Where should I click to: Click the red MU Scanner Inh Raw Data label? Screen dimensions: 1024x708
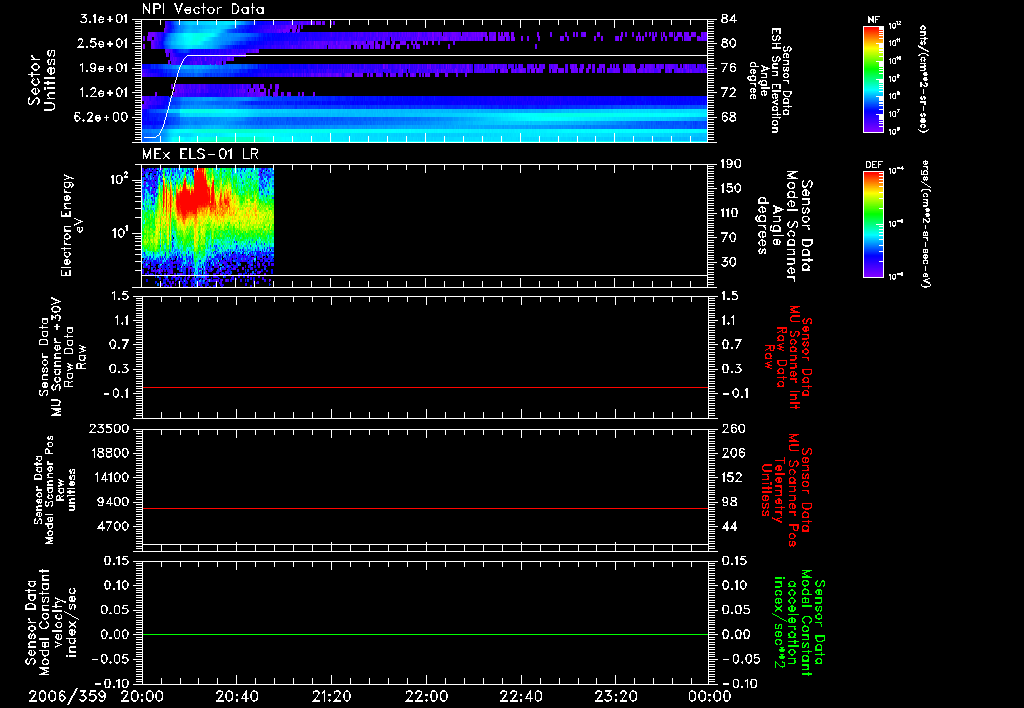coord(788,357)
